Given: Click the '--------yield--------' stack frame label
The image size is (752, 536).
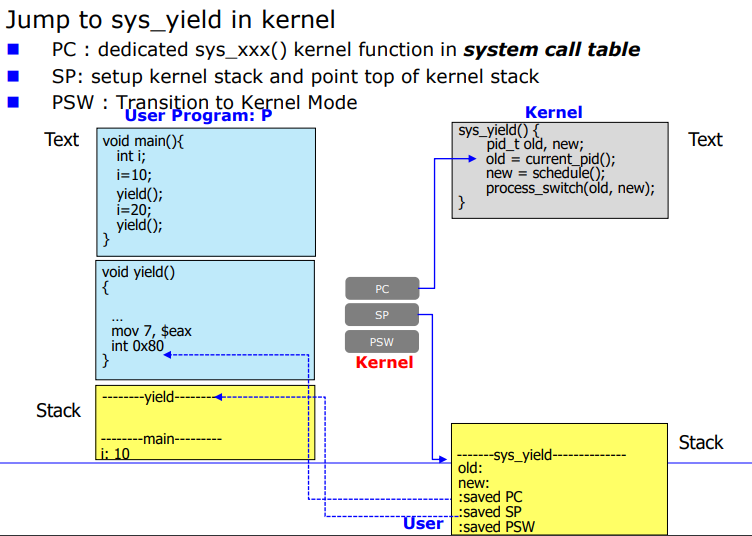Looking at the screenshot, I should tap(159, 397).
